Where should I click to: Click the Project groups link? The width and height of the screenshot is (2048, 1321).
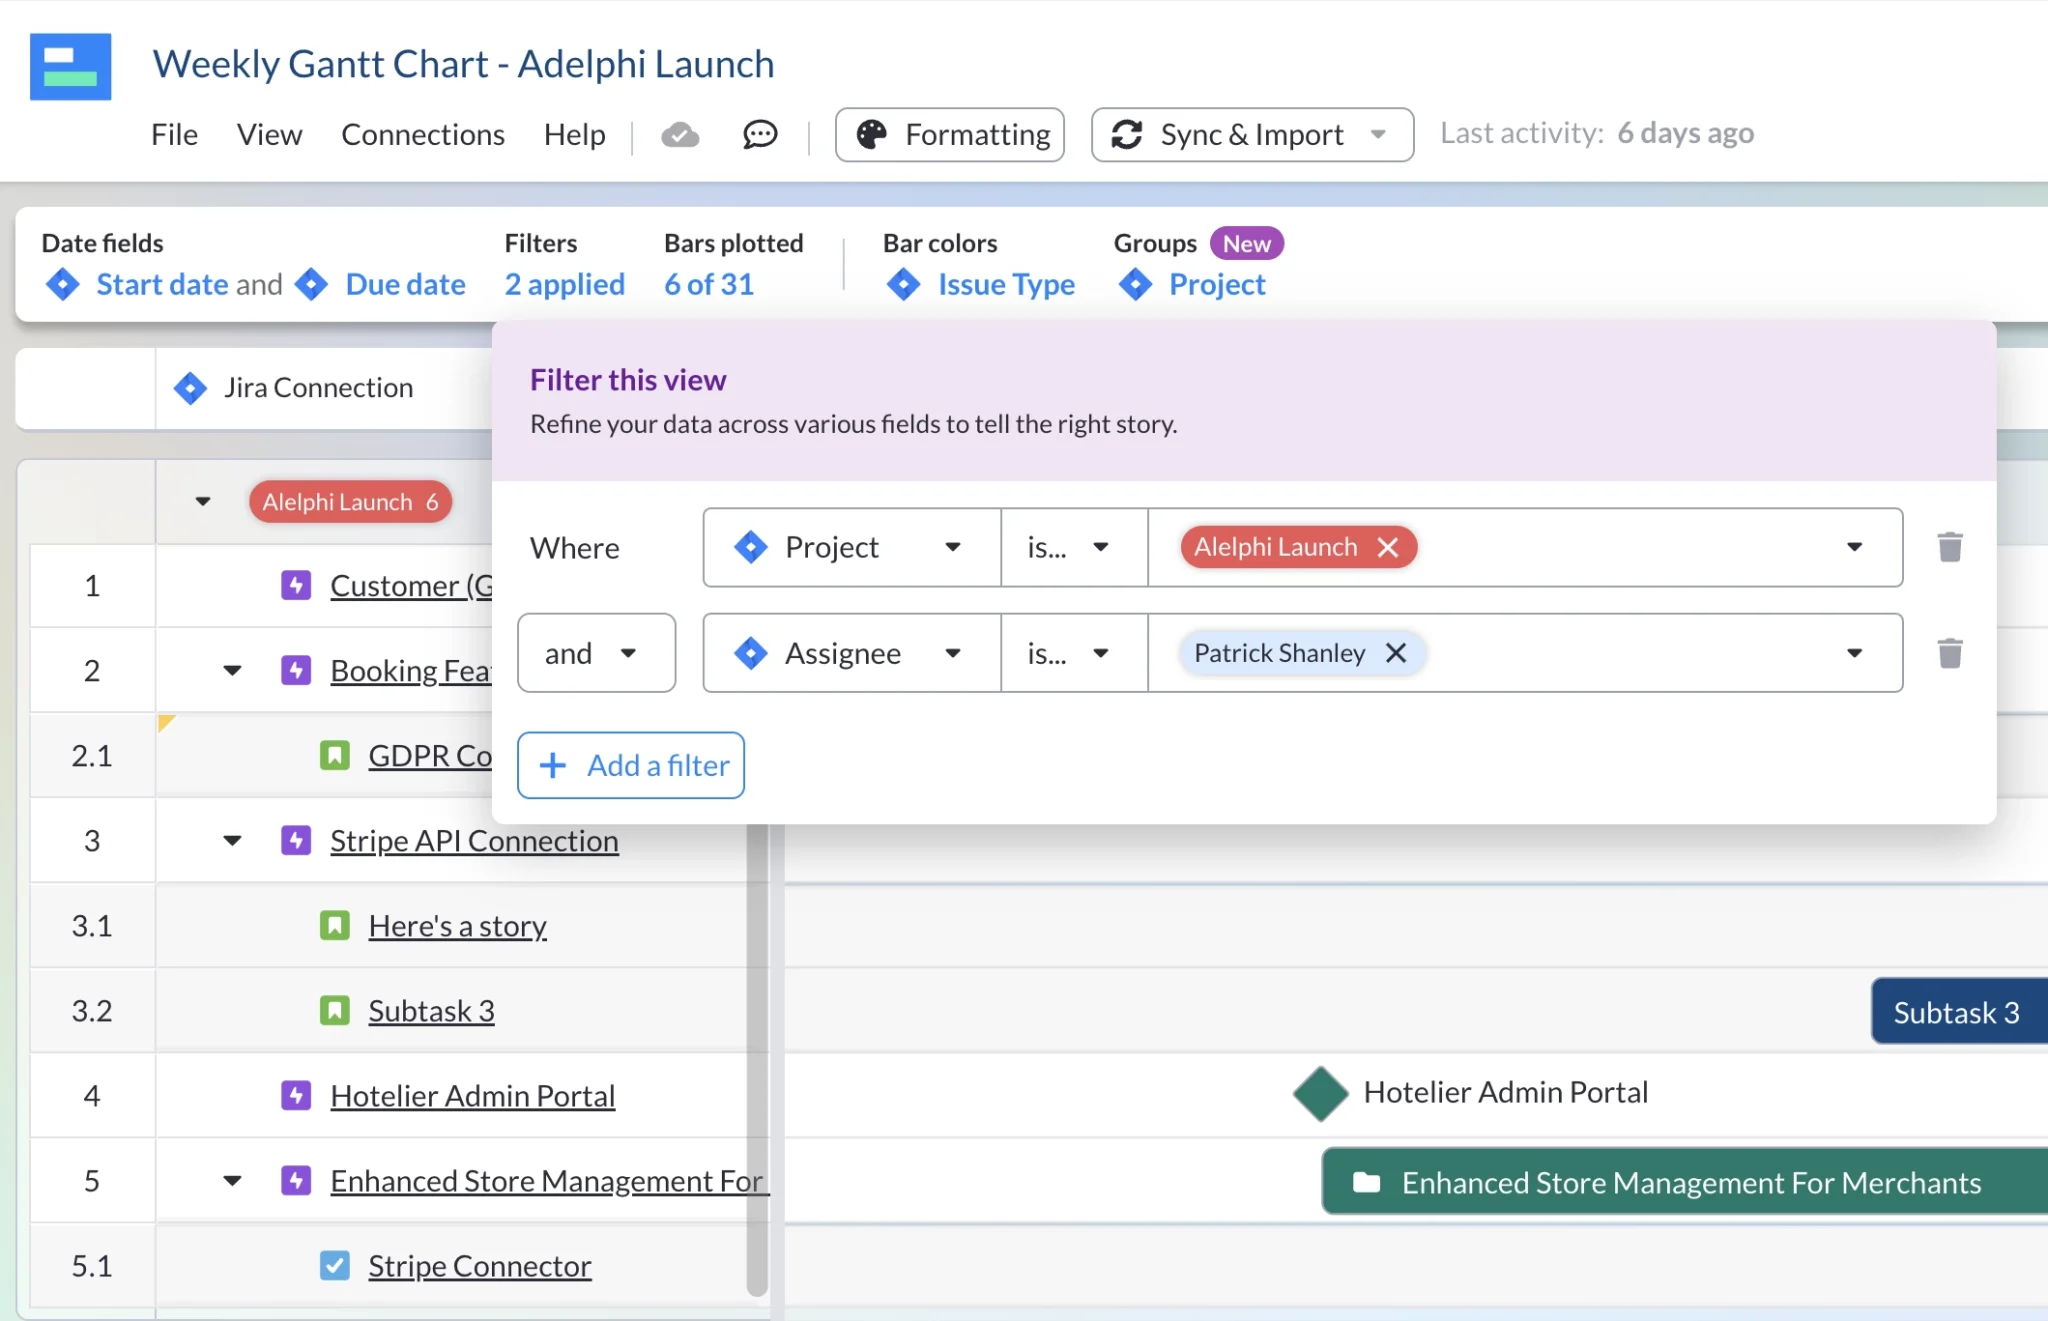pyautogui.click(x=1217, y=284)
